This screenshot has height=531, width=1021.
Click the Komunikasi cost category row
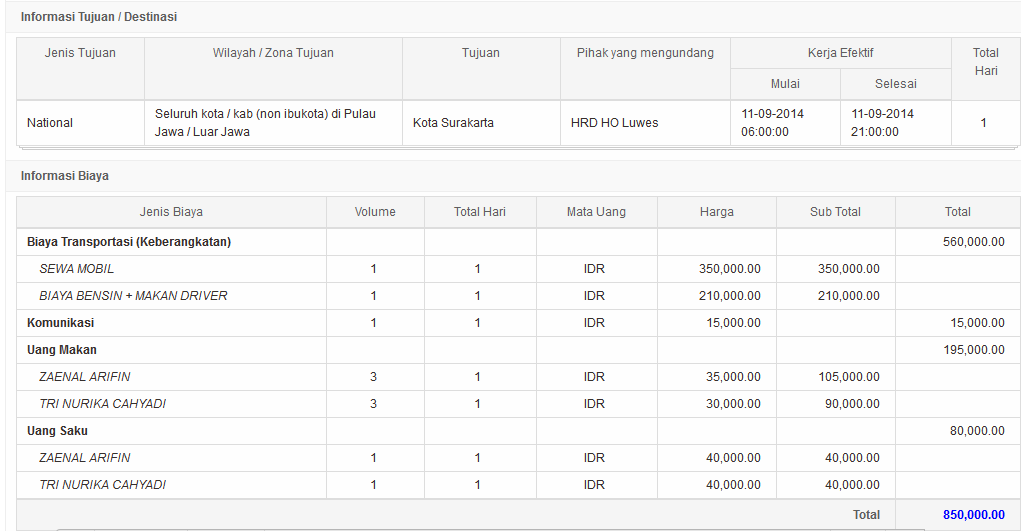click(x=61, y=323)
